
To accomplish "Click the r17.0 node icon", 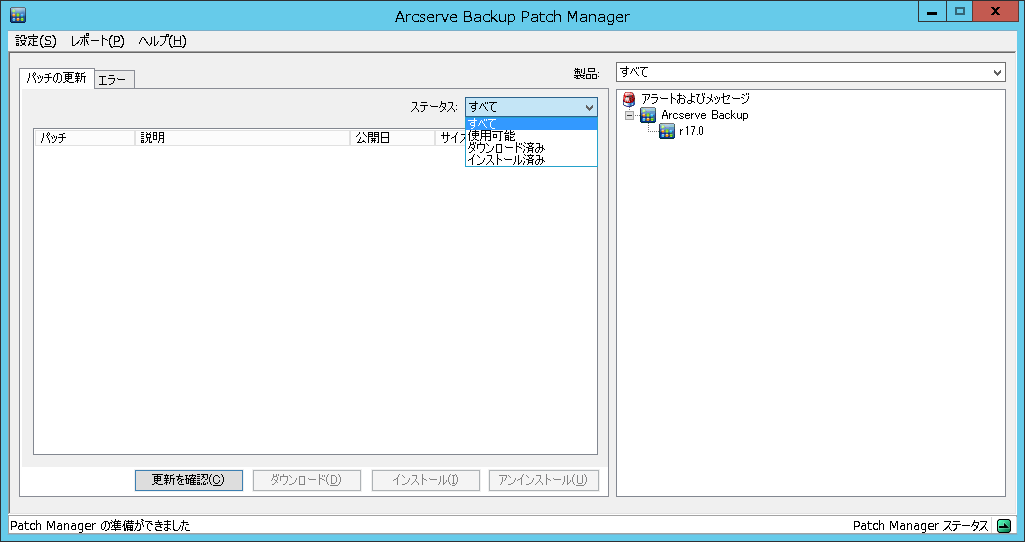I will tap(667, 131).
